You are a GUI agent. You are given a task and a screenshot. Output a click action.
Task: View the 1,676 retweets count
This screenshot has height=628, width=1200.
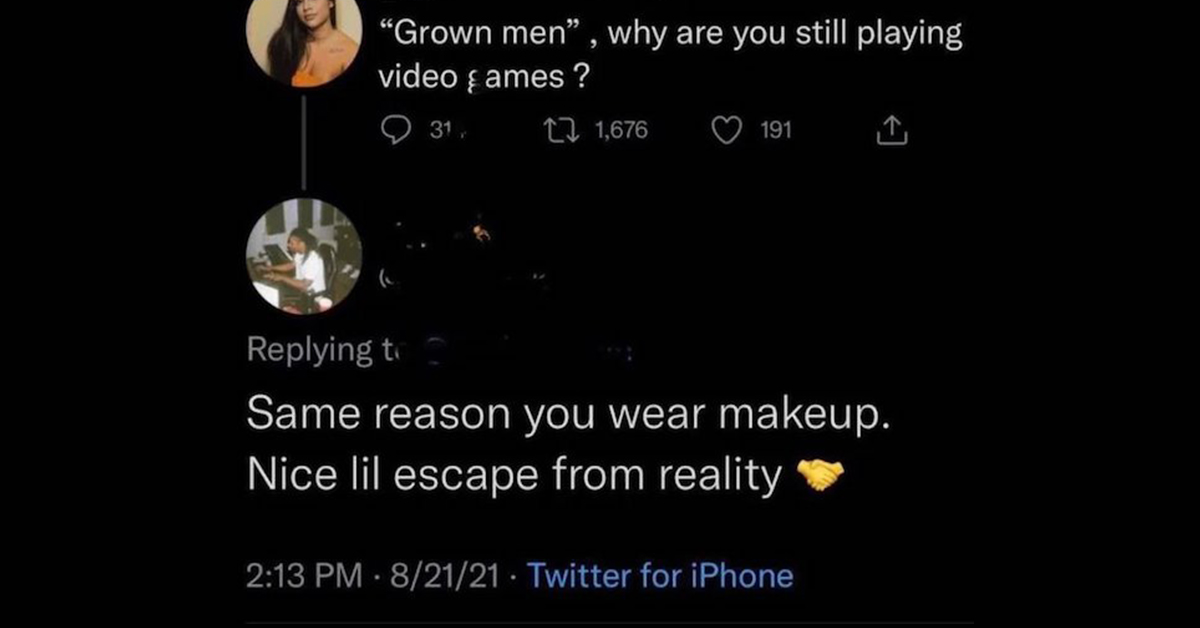620,130
